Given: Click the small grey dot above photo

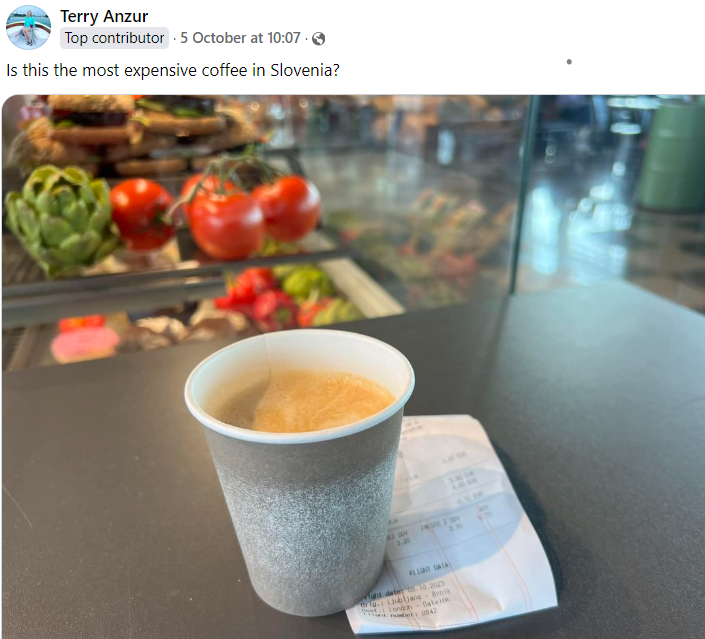Looking at the screenshot, I should pos(569,62).
